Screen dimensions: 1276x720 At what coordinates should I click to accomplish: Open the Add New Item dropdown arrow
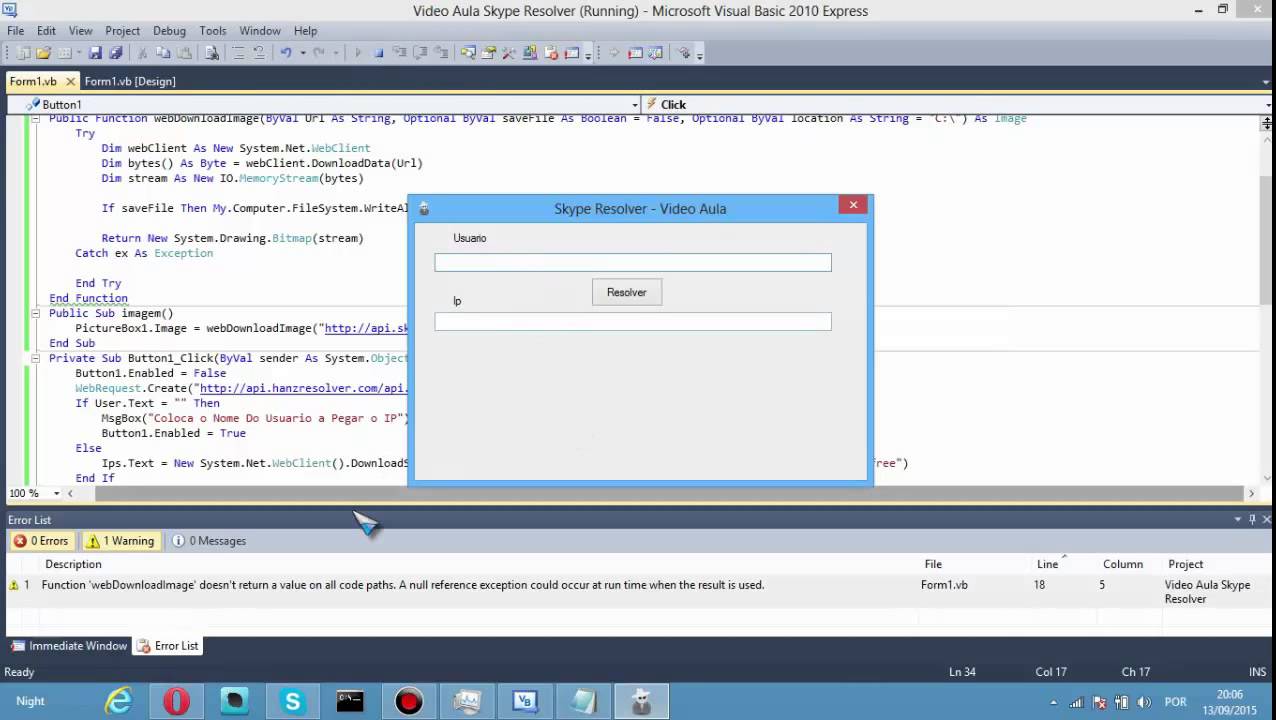[80, 53]
